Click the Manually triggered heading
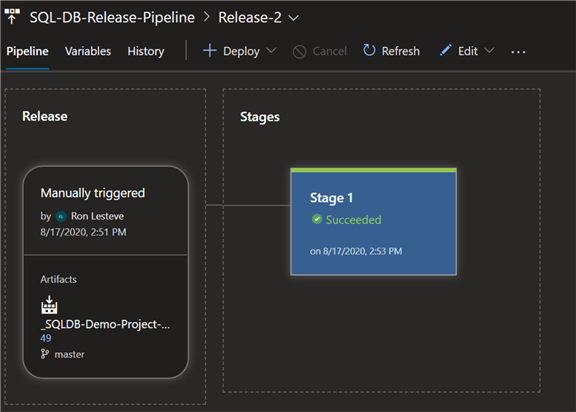576x412 pixels. point(93,193)
